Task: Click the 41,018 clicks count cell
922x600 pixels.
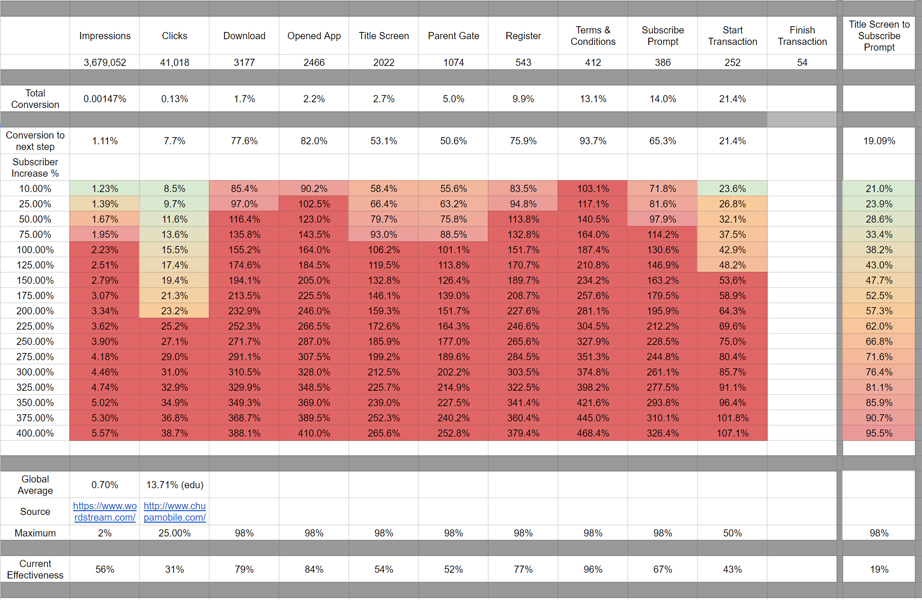Action: pos(175,62)
